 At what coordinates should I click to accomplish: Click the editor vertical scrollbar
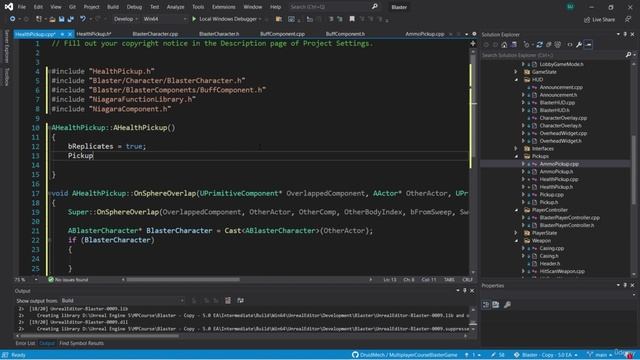[473, 161]
